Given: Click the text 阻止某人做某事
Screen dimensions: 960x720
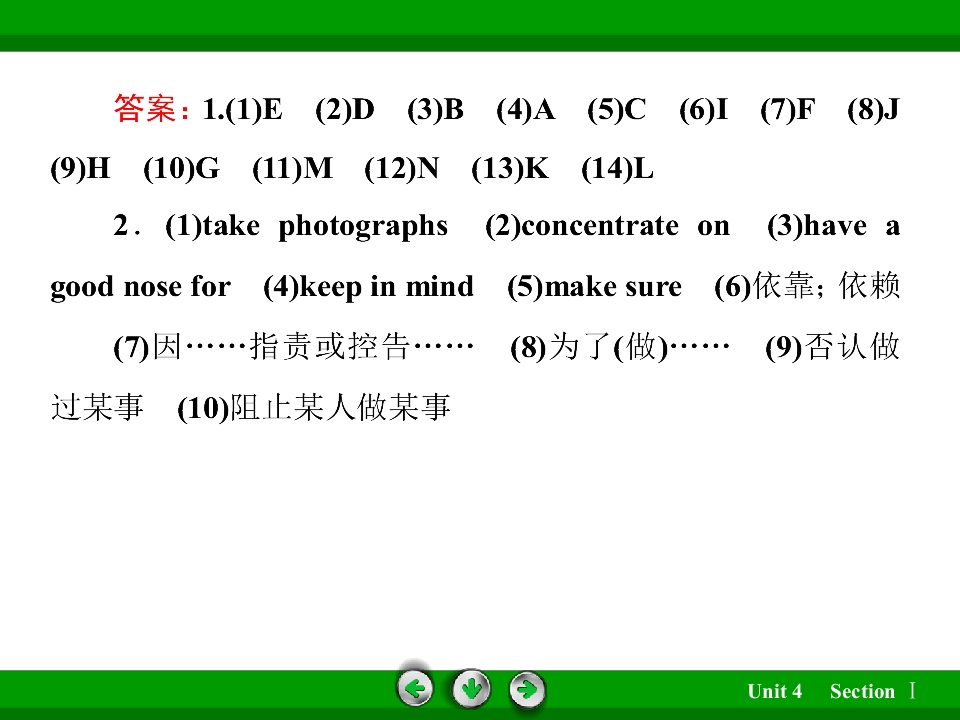Looking at the screenshot, I should [340, 407].
